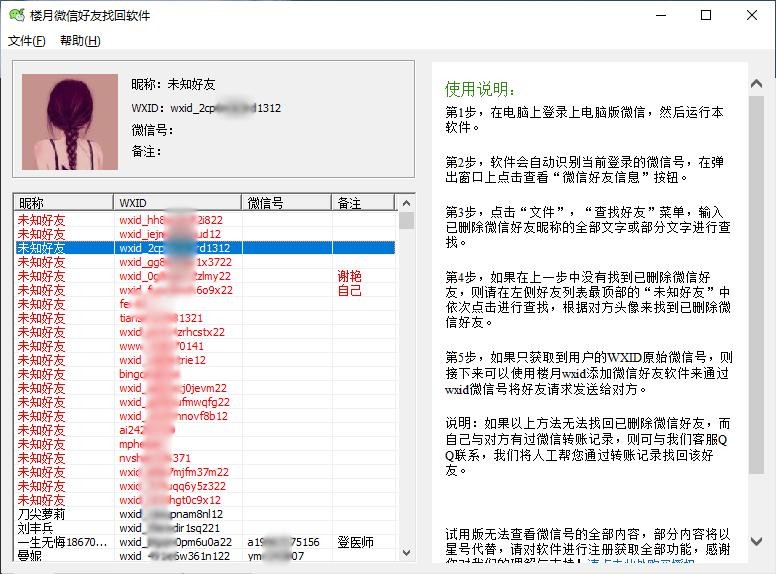This screenshot has height=574, width=776.
Task: Click the 备注 column header
Action: click(x=362, y=203)
